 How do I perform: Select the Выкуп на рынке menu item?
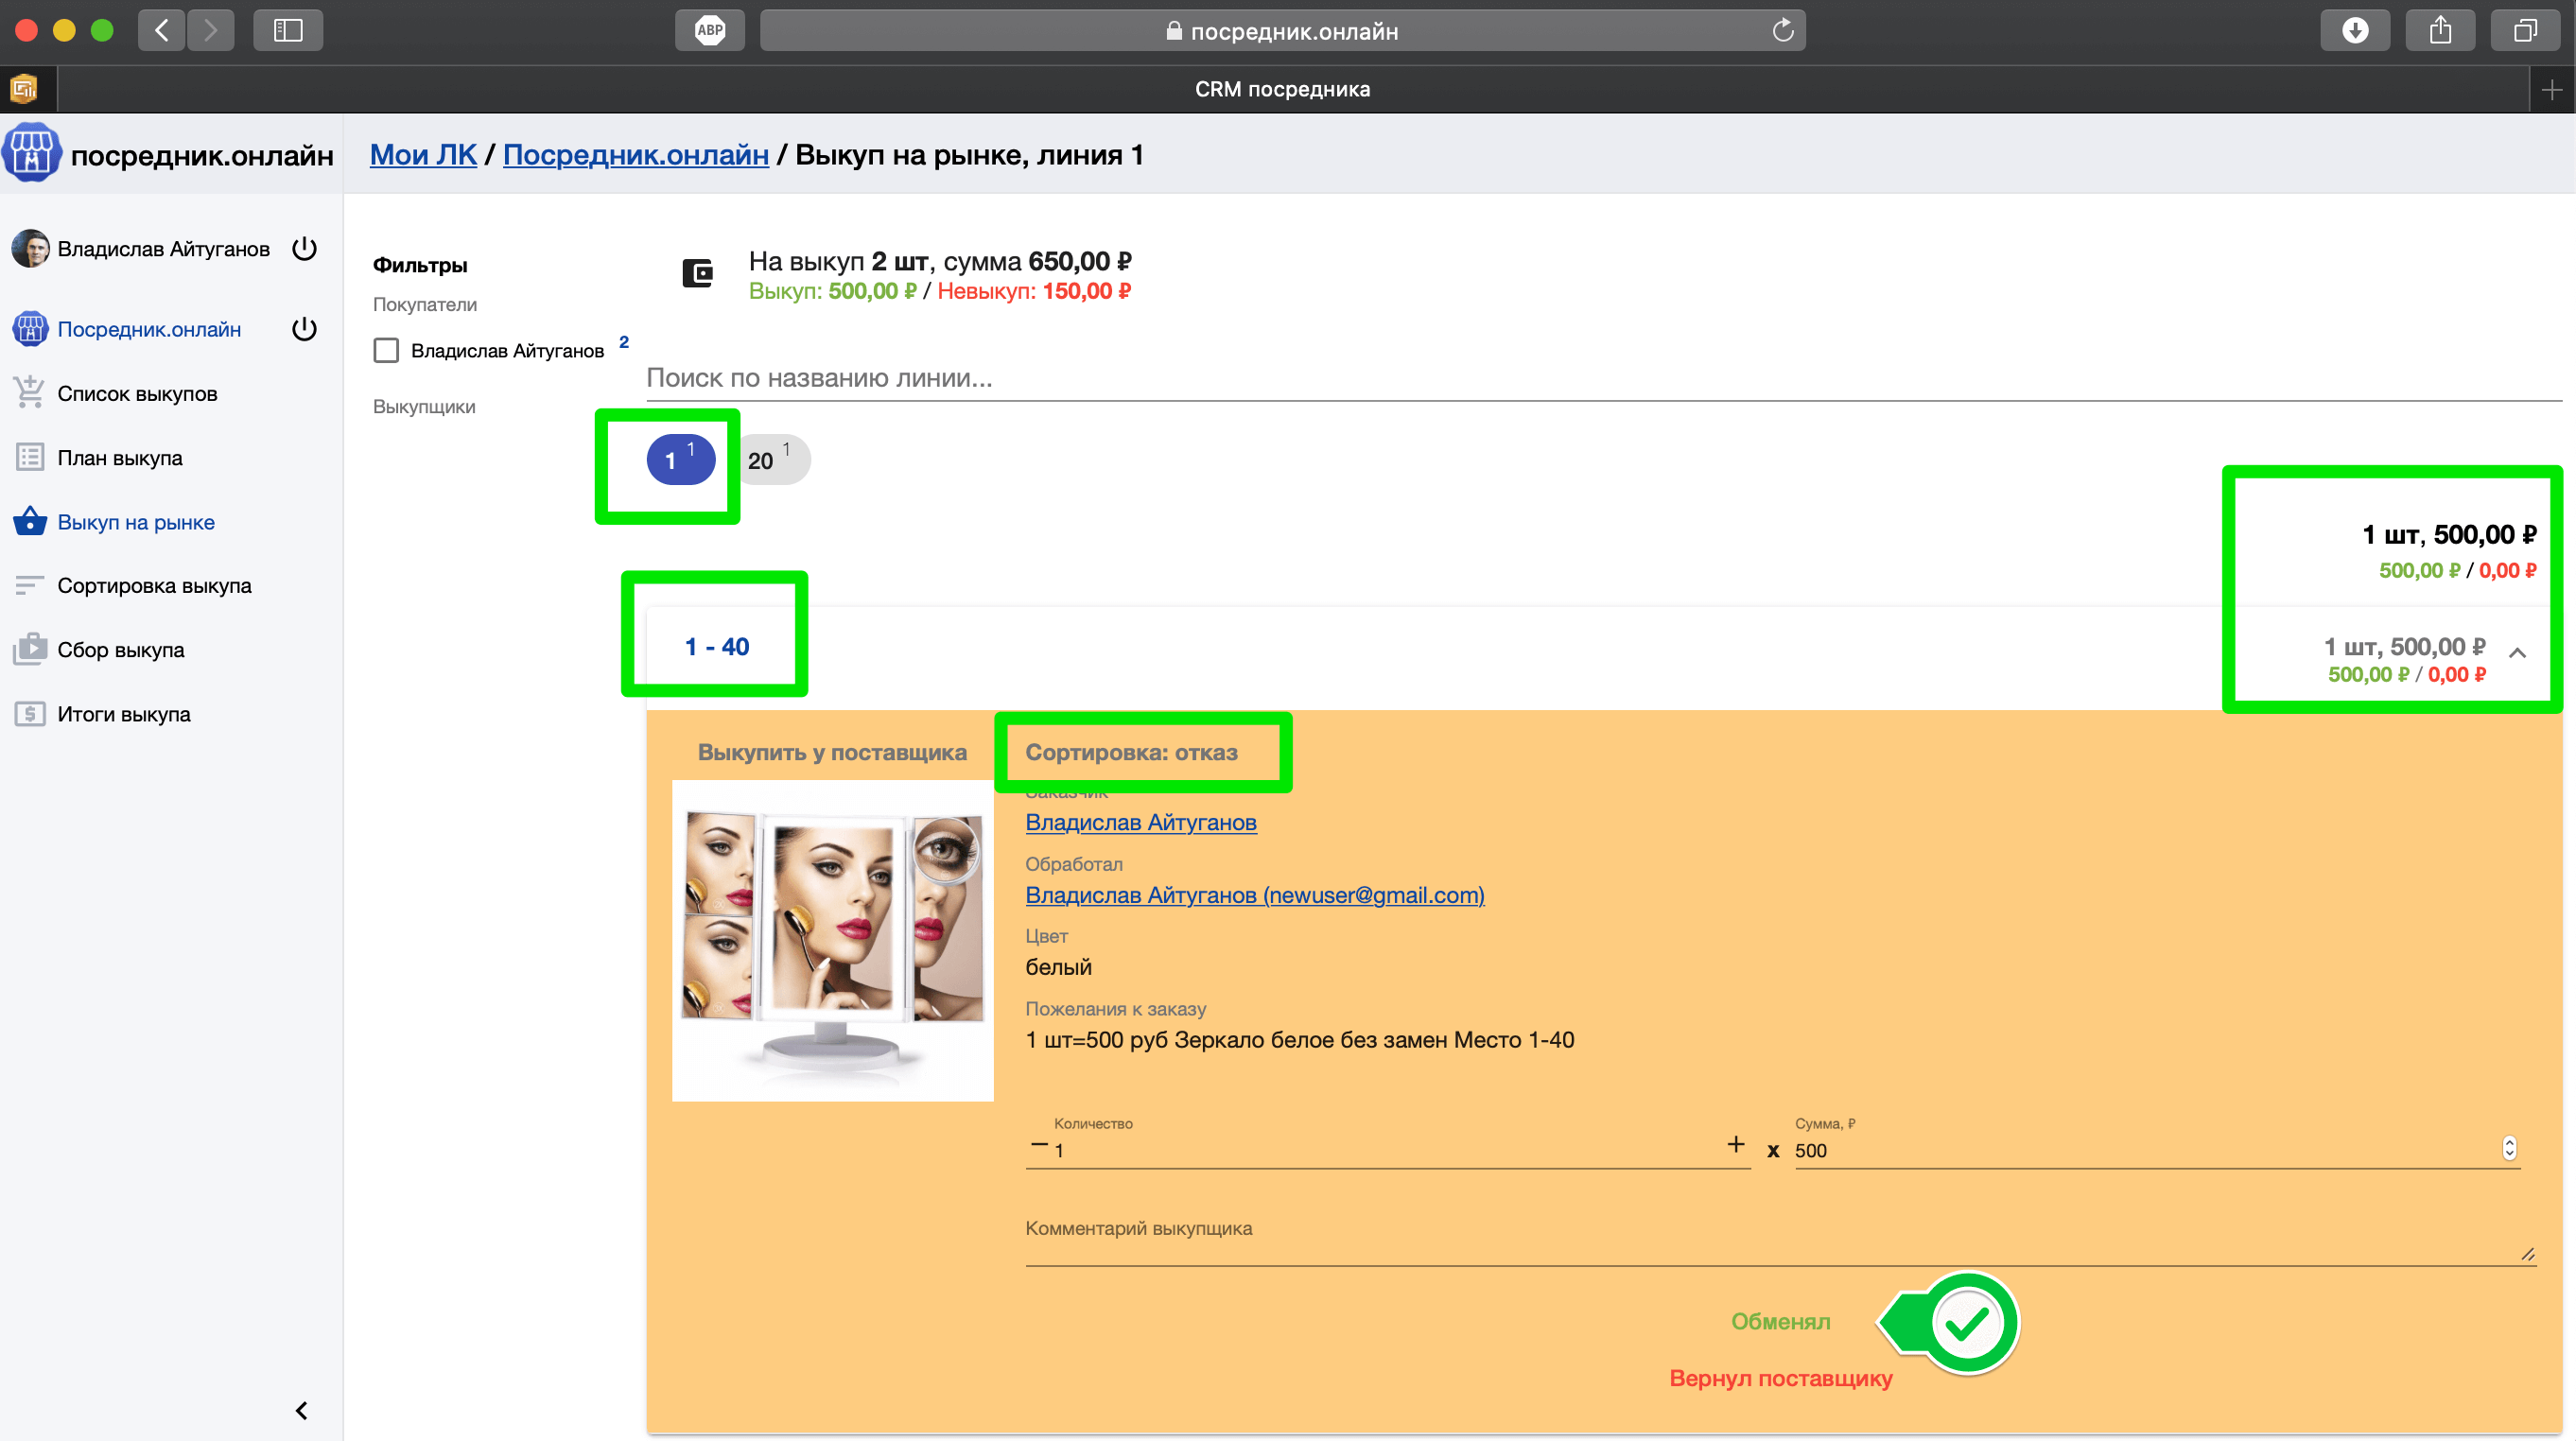(x=135, y=522)
